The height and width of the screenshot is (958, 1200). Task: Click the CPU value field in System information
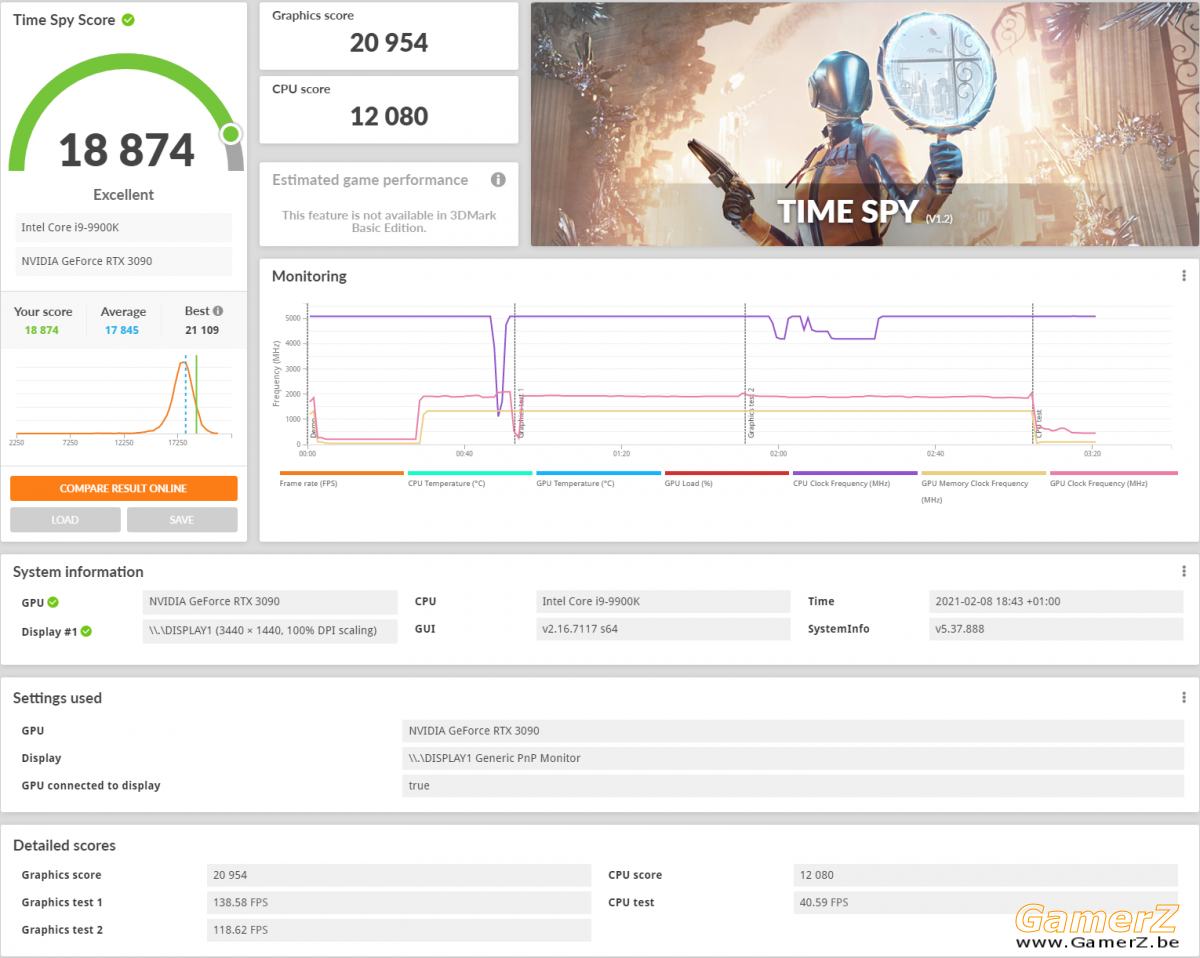point(663,601)
